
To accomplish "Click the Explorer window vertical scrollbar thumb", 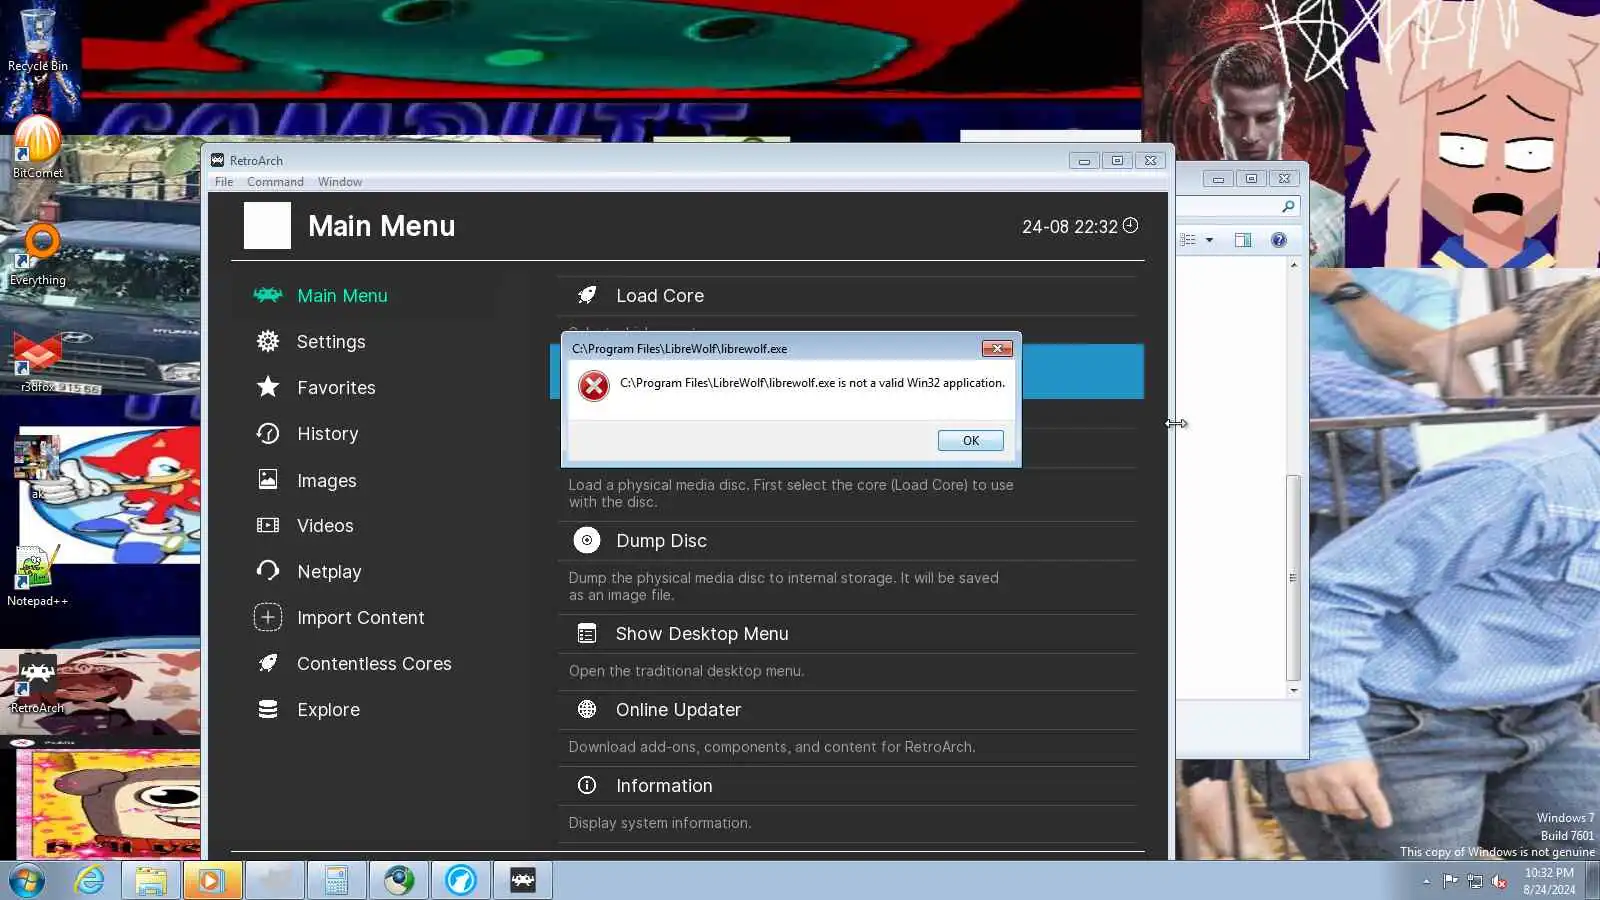I will (1293, 577).
